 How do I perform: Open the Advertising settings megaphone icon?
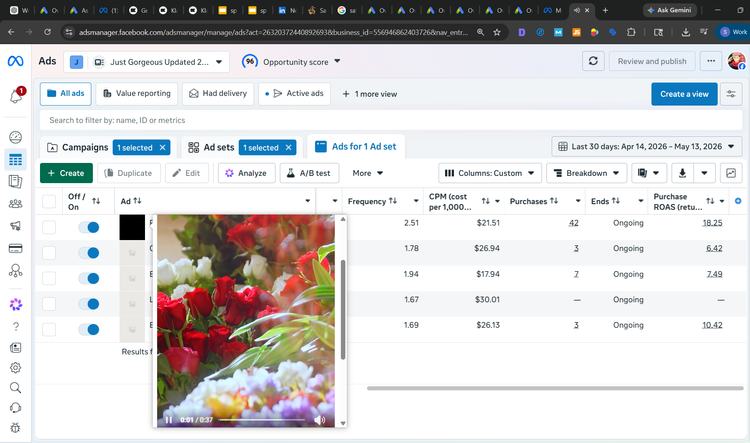point(15,226)
